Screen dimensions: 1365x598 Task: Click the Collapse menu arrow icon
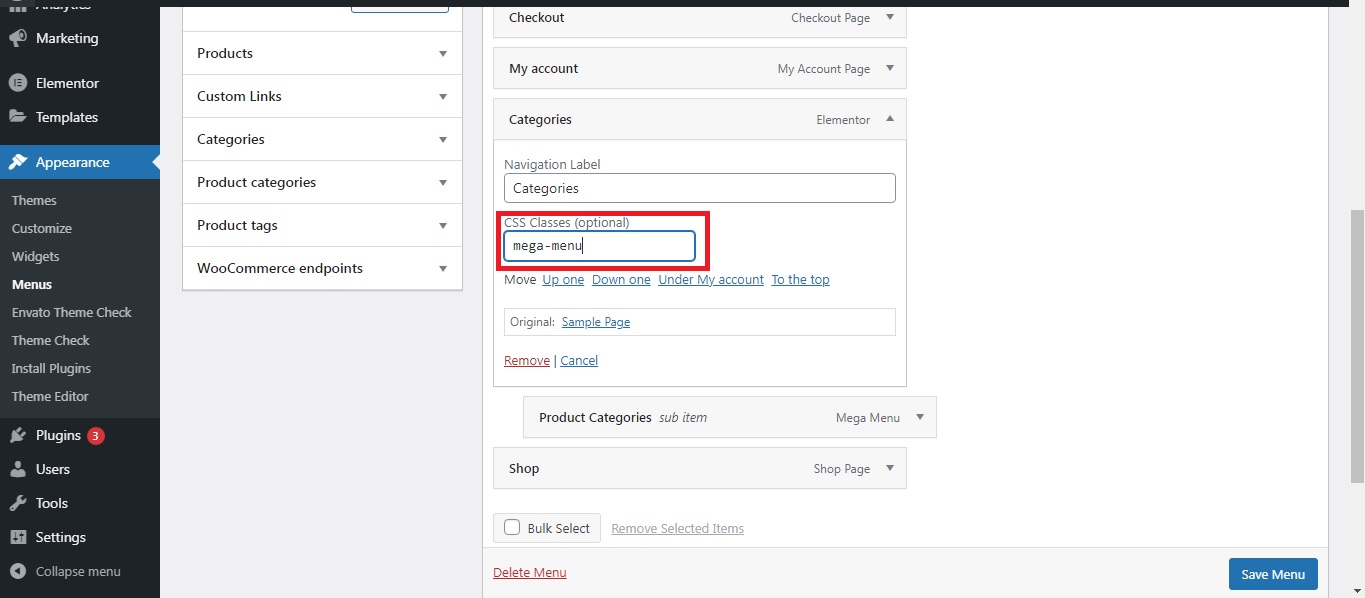point(17,572)
